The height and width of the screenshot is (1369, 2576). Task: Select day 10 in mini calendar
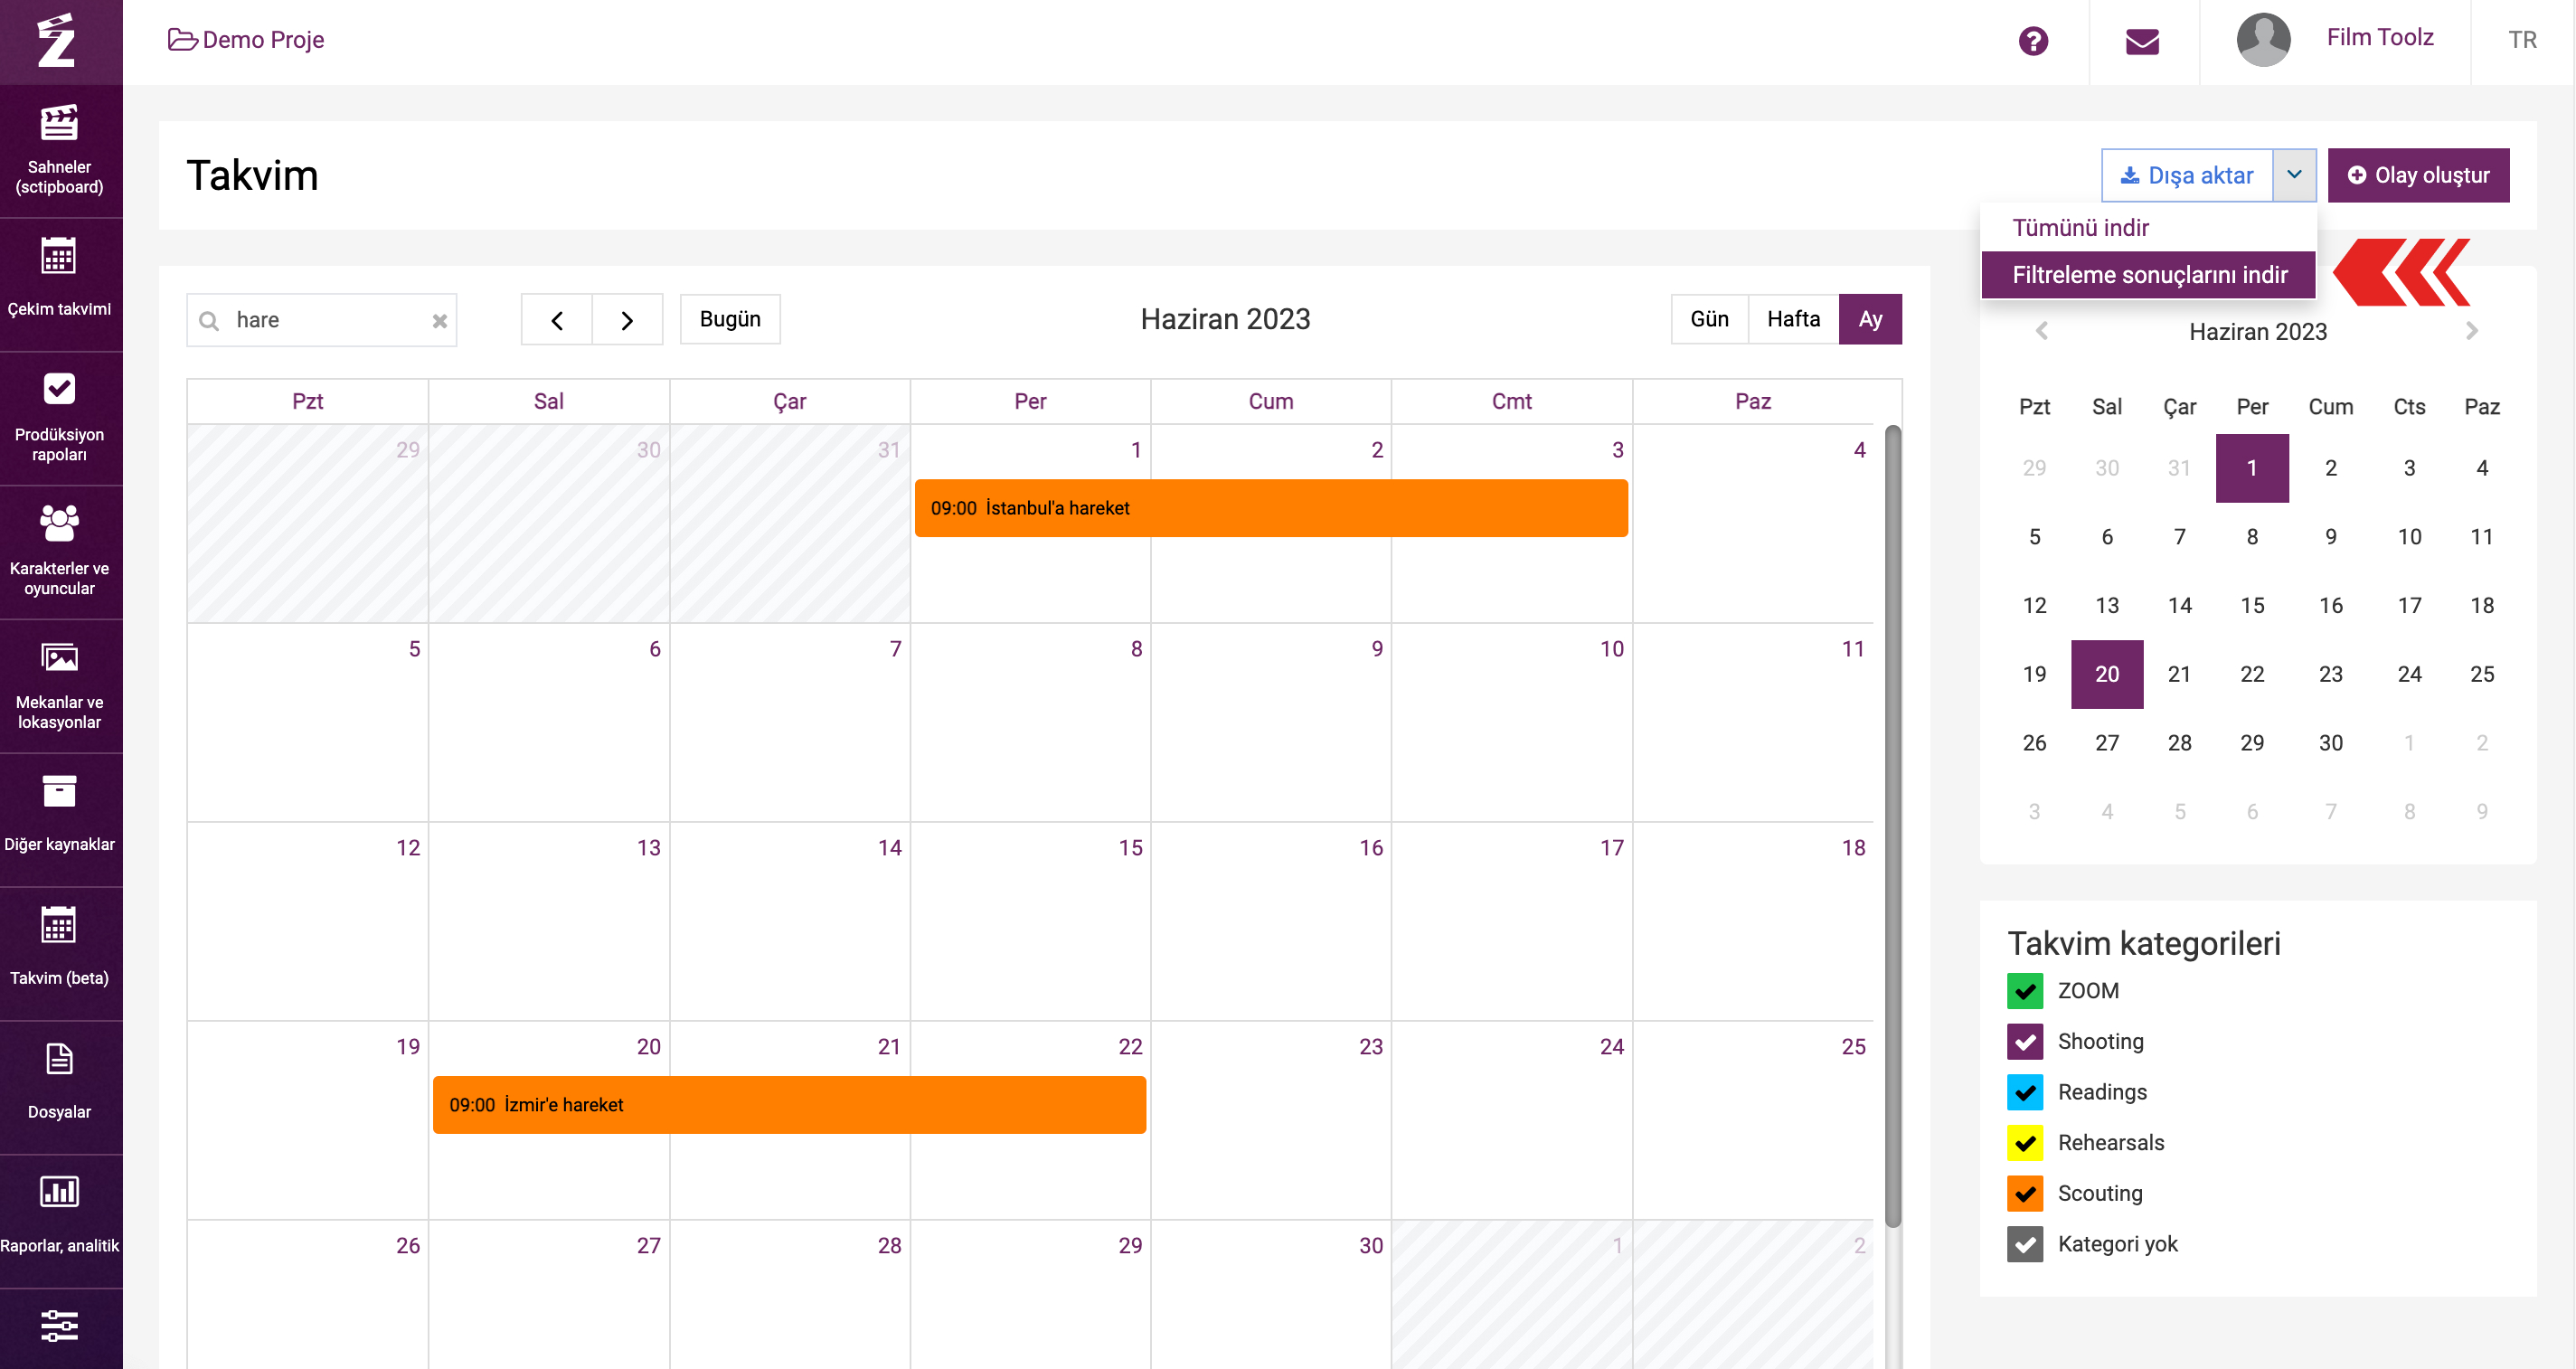2409,537
